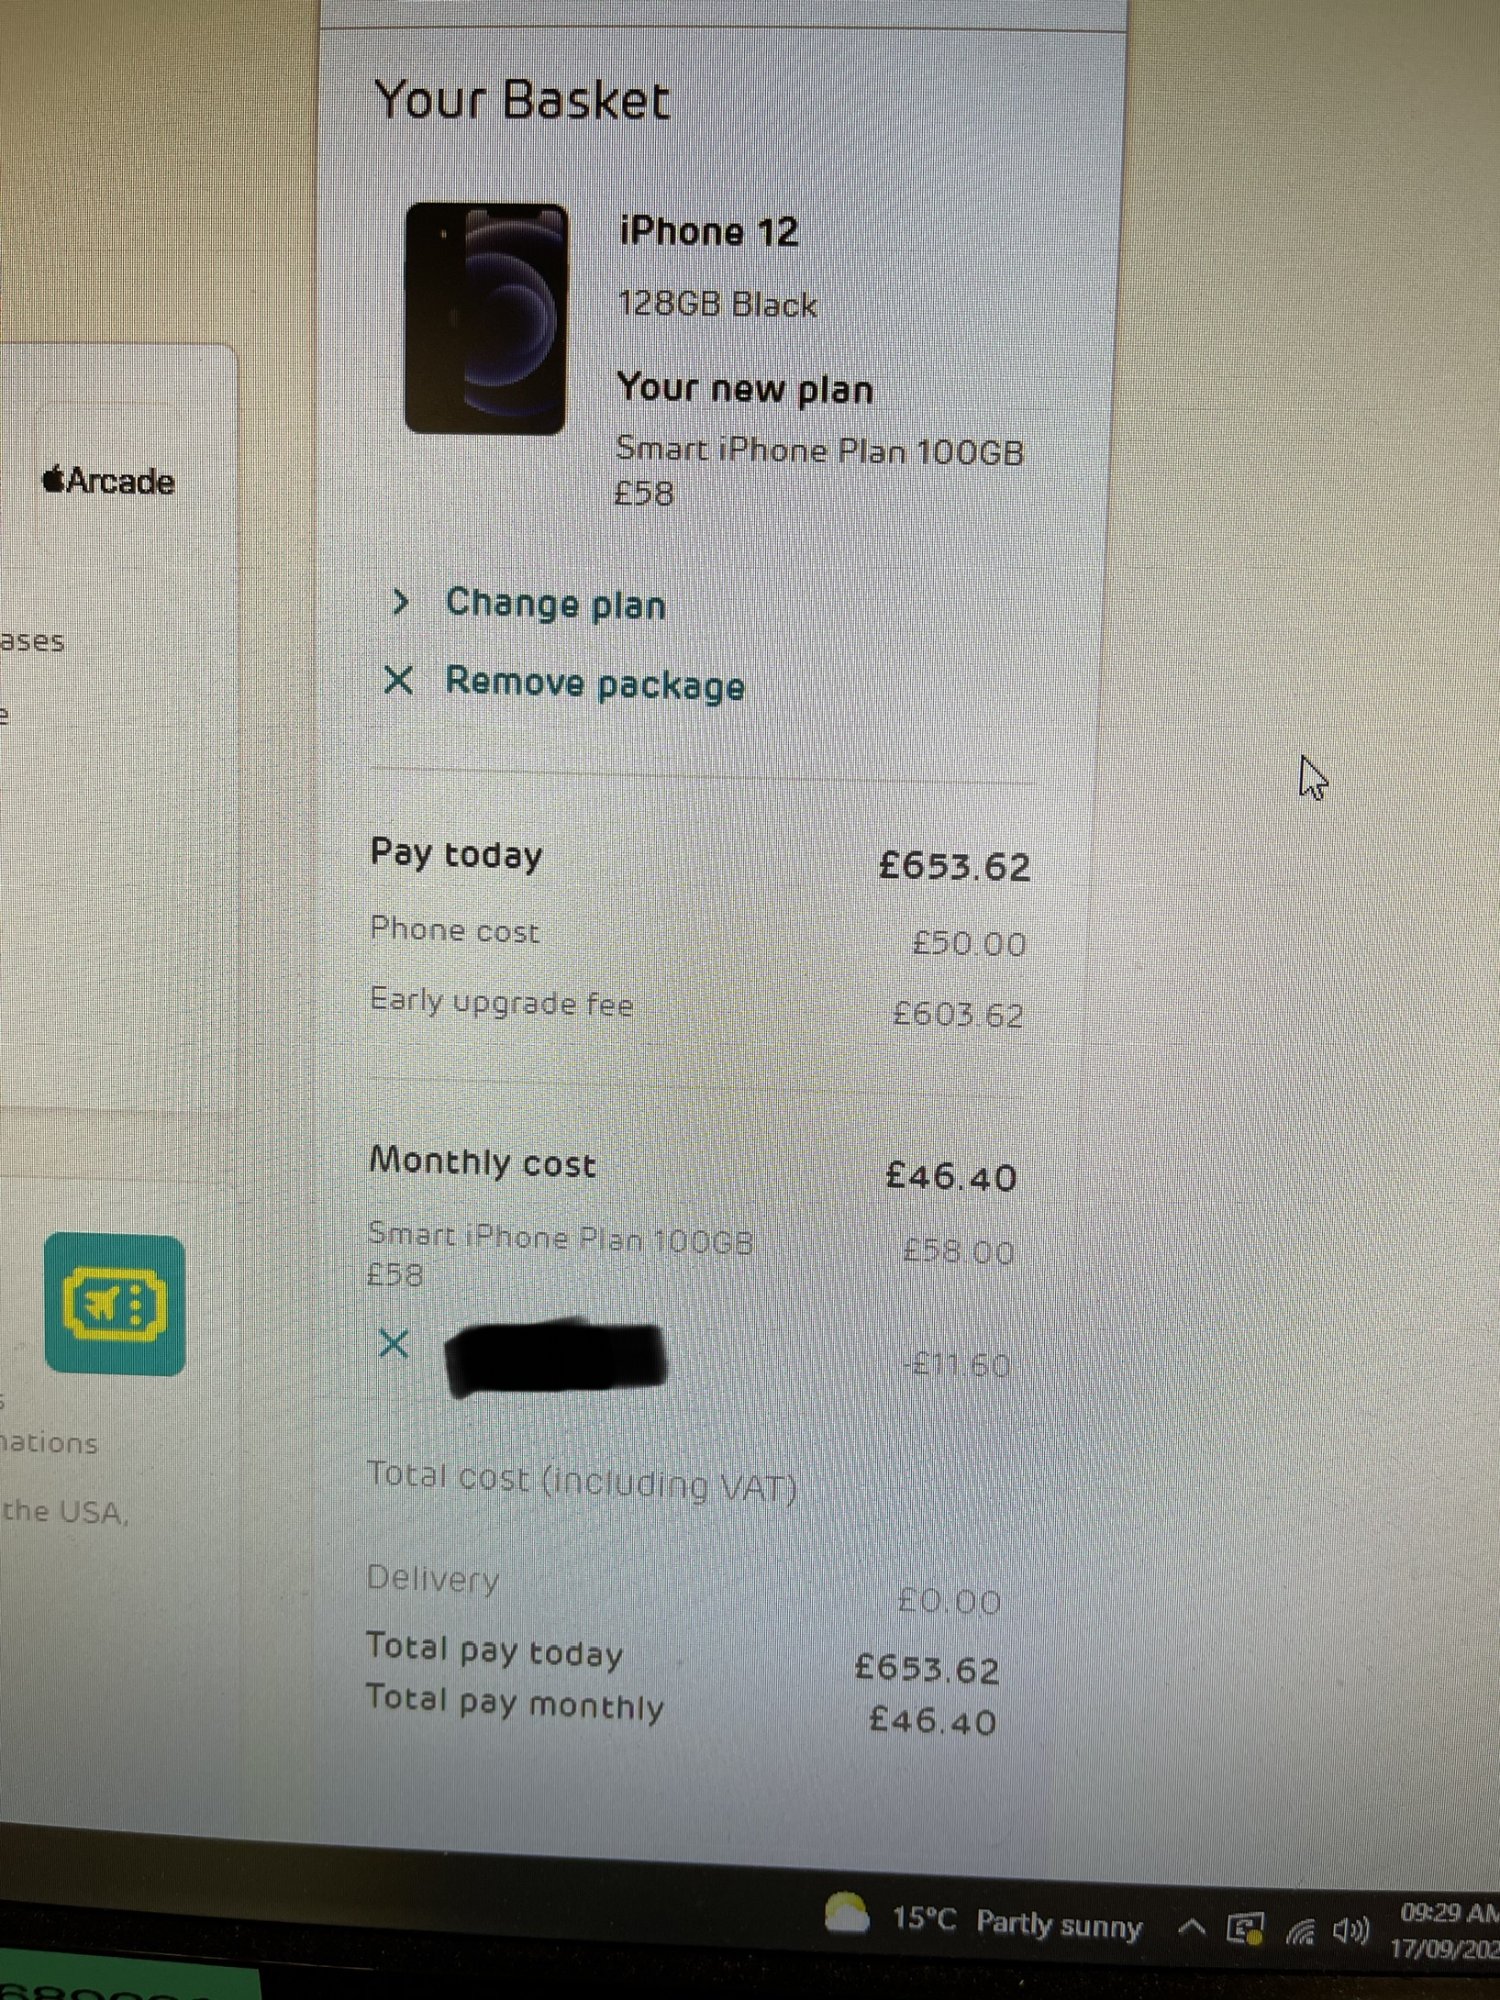Click the Apple Arcade logo
Viewport: 1500px width, 2000px height.
[108, 481]
